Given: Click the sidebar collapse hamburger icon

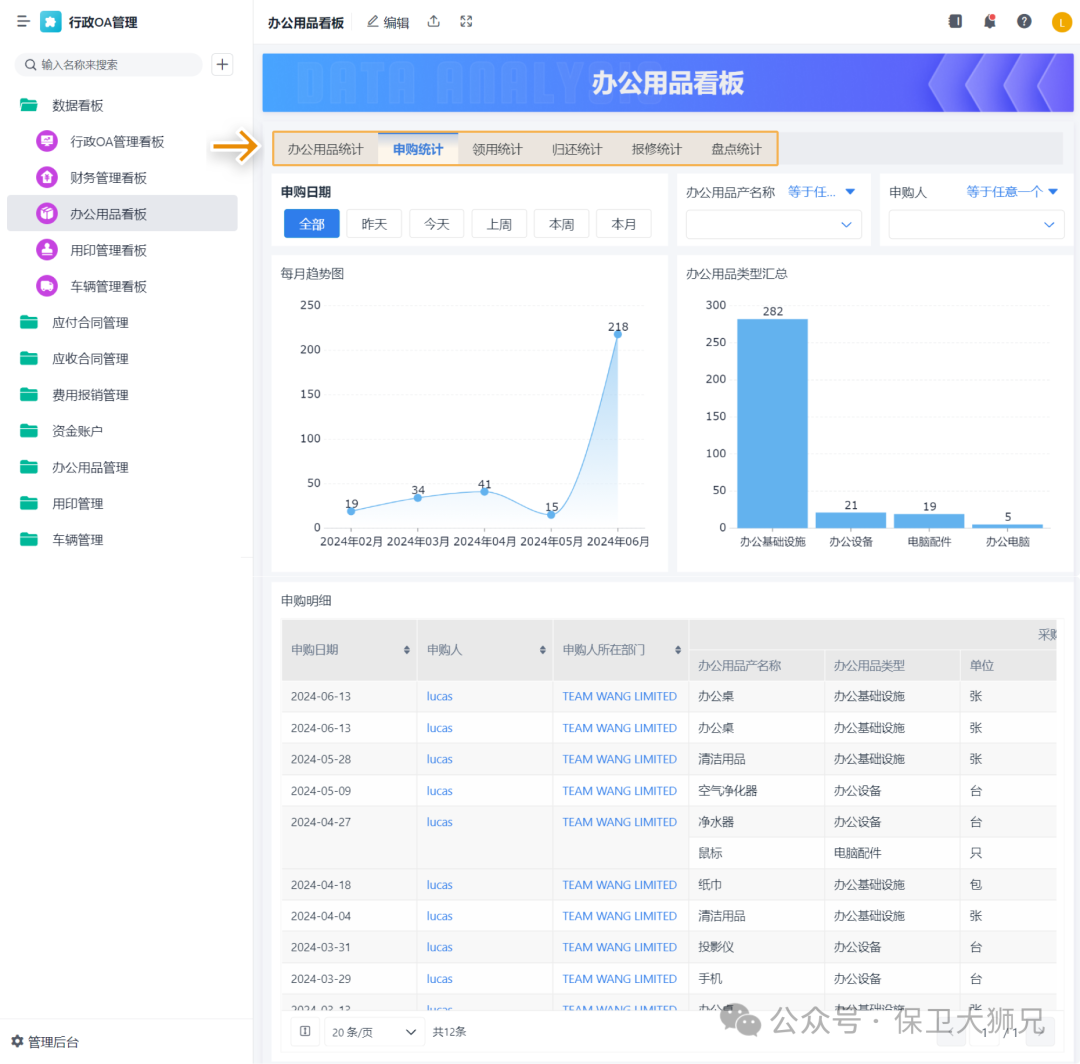Looking at the screenshot, I should pos(23,22).
